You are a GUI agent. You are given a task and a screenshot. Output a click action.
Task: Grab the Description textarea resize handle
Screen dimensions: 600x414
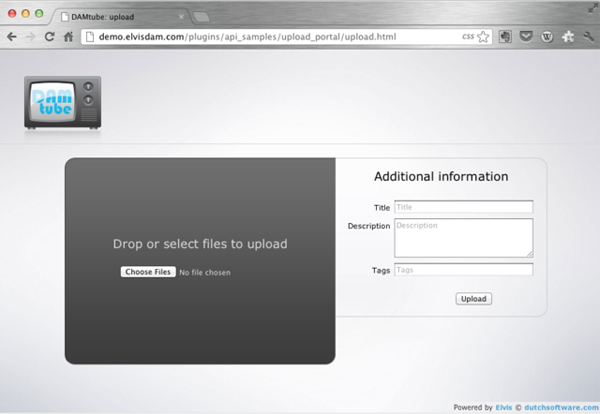point(530,254)
